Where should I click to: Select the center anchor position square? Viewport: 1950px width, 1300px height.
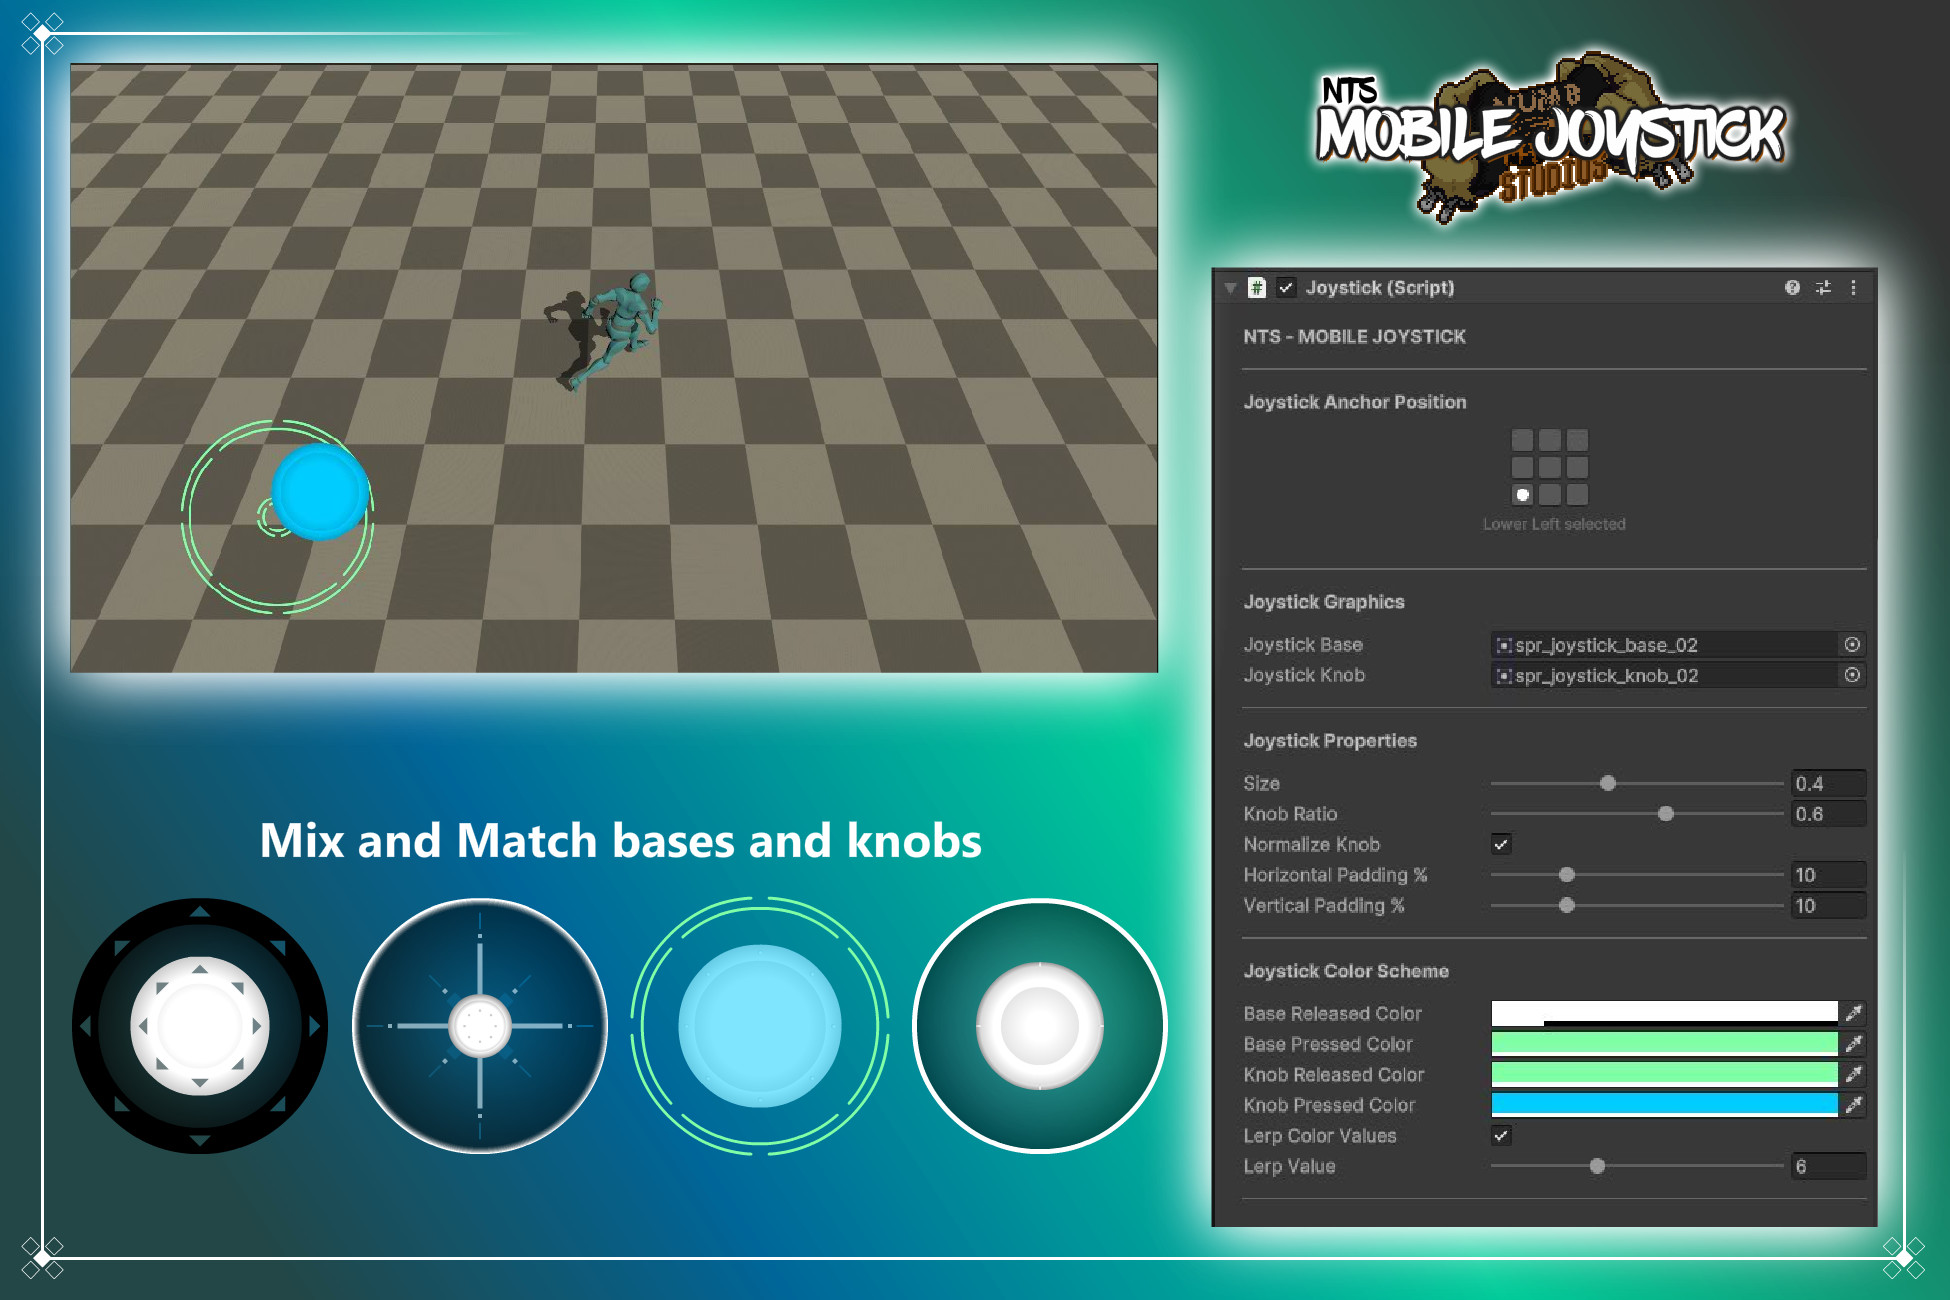[x=1550, y=467]
